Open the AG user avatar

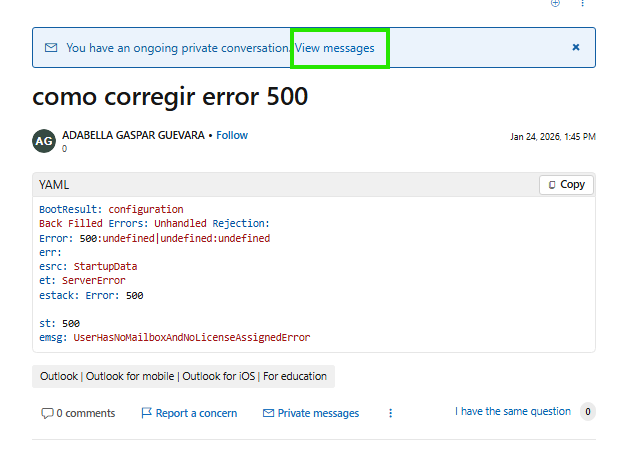(44, 141)
